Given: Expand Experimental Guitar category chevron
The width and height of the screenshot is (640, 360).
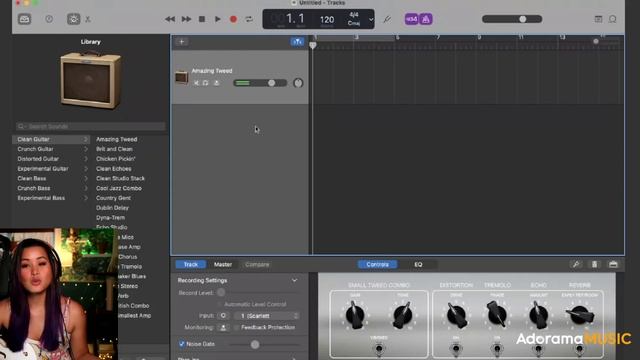Looking at the screenshot, I should pyautogui.click(x=86, y=169).
